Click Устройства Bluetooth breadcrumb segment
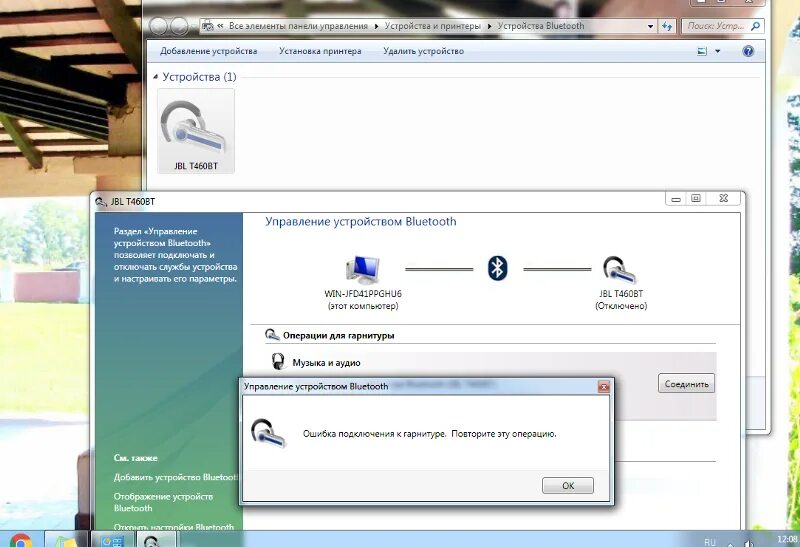 tap(541, 26)
